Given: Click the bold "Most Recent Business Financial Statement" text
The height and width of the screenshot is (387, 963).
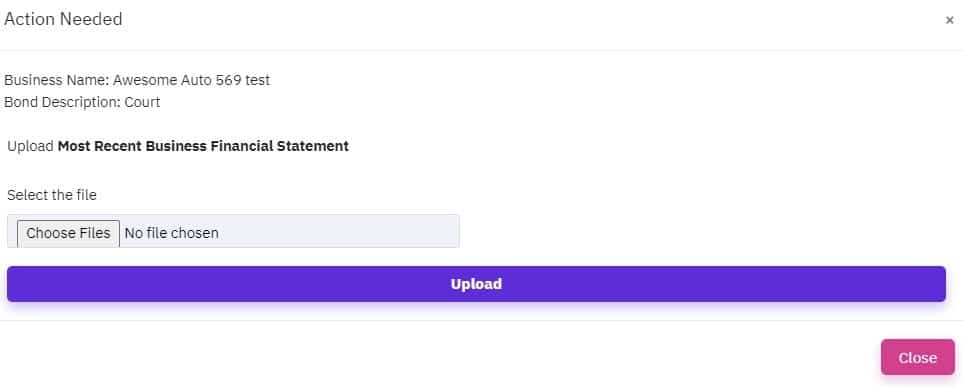Looking at the screenshot, I should pyautogui.click(x=203, y=146).
